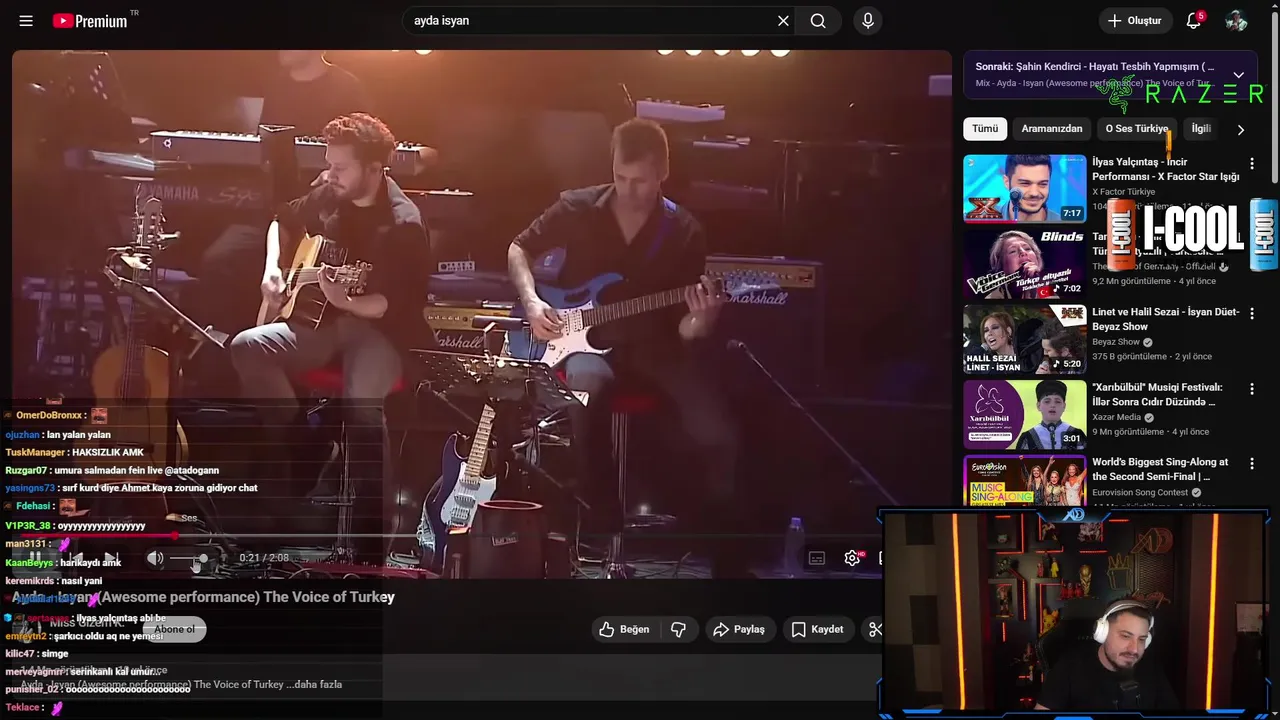Visit the X Factor Türkiye channel
The height and width of the screenshot is (720, 1280).
pyautogui.click(x=1123, y=192)
